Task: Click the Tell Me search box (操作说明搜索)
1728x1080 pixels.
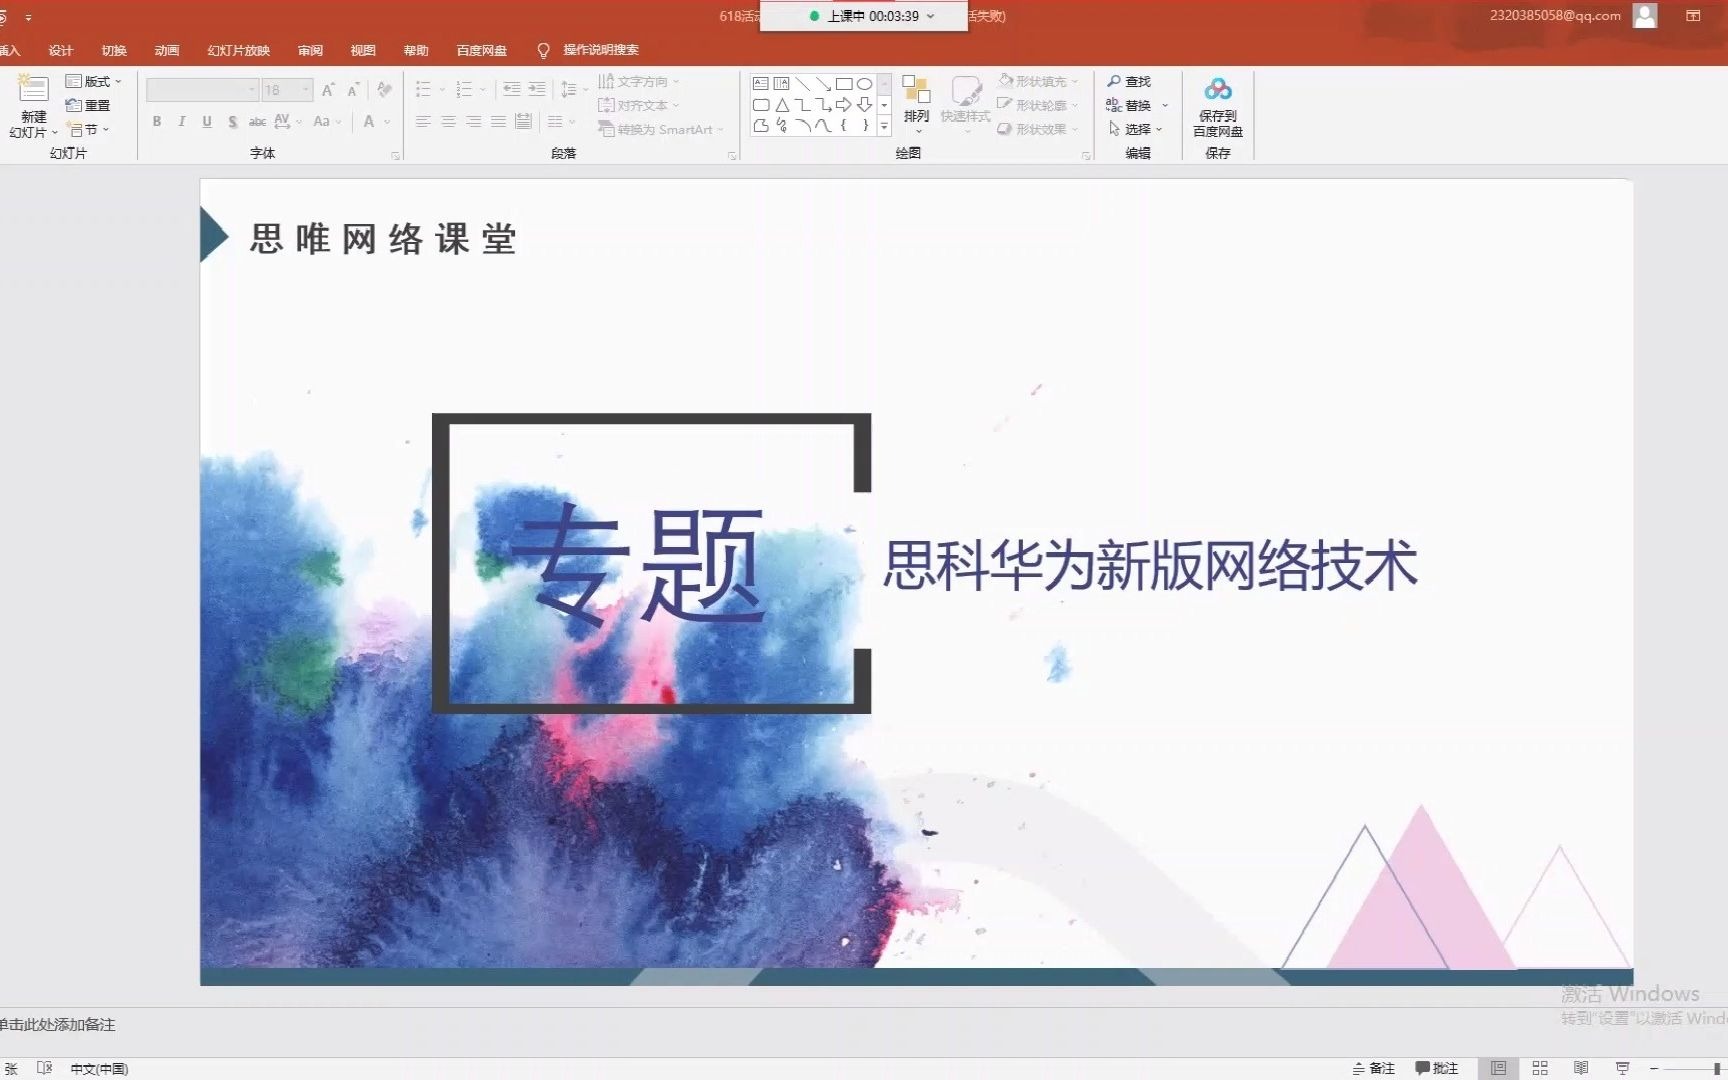Action: click(x=589, y=50)
